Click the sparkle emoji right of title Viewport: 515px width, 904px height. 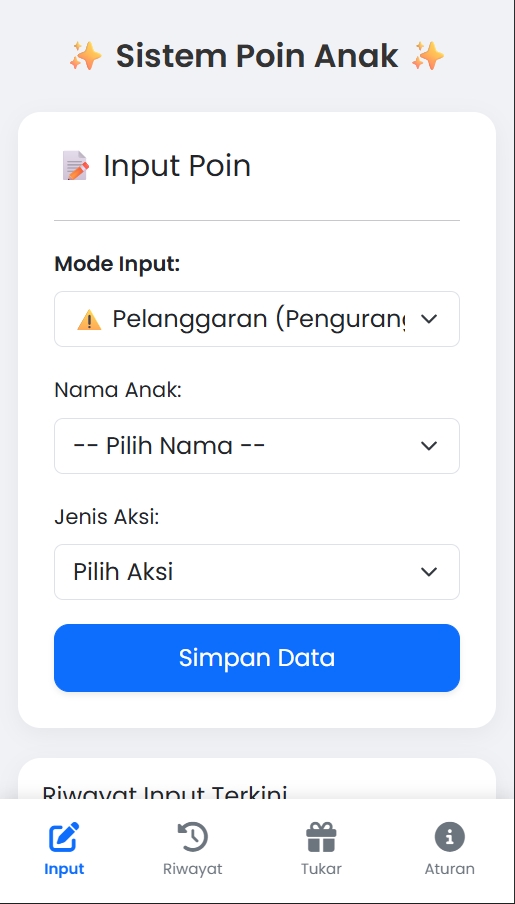click(428, 56)
